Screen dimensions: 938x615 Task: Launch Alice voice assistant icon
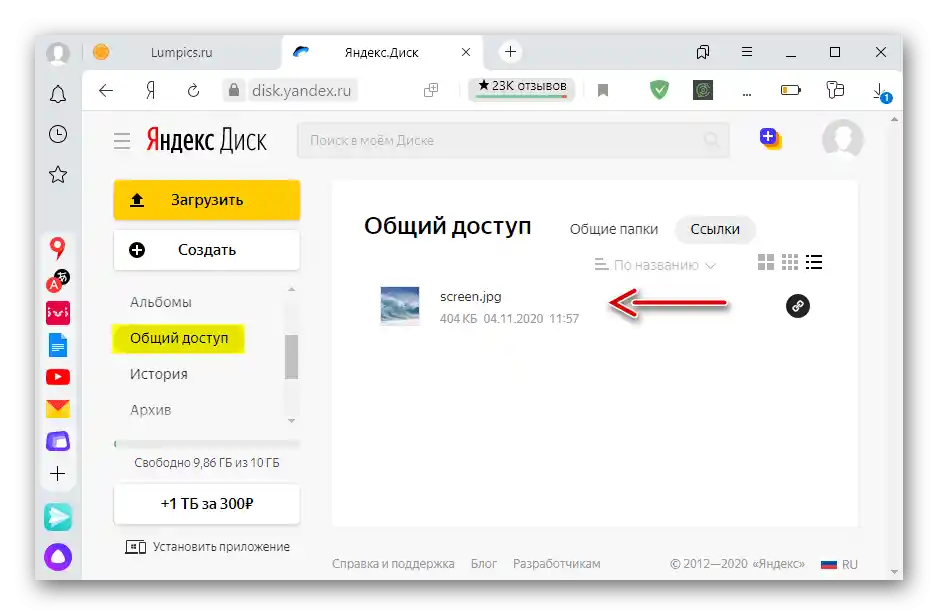click(x=58, y=557)
